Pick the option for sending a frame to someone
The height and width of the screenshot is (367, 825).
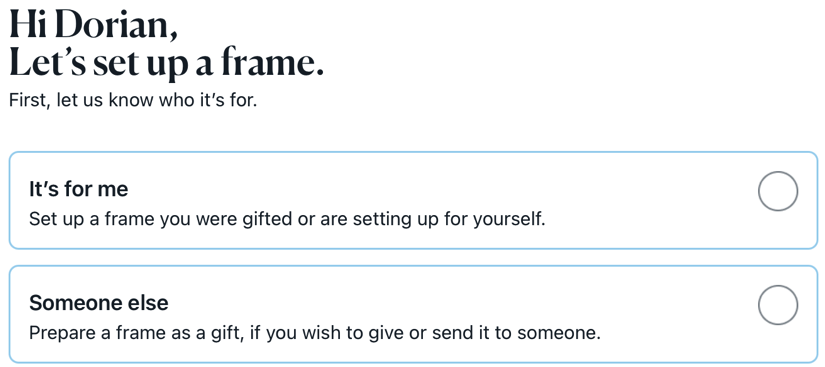[414, 314]
